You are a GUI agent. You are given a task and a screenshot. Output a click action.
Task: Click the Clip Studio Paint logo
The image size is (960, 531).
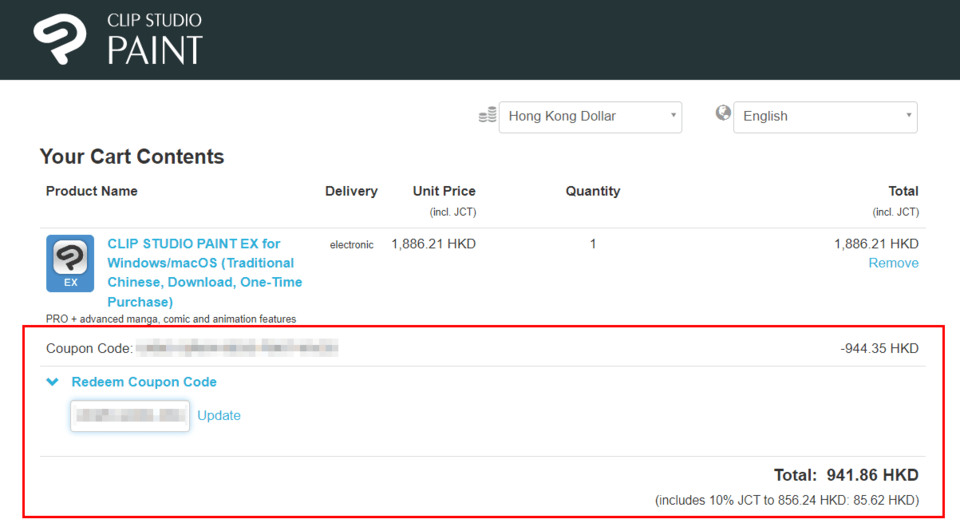tap(60, 39)
